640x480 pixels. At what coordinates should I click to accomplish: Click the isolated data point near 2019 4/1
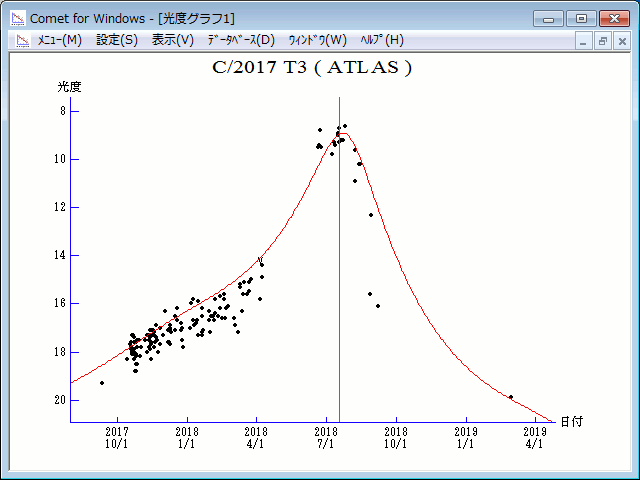point(511,397)
